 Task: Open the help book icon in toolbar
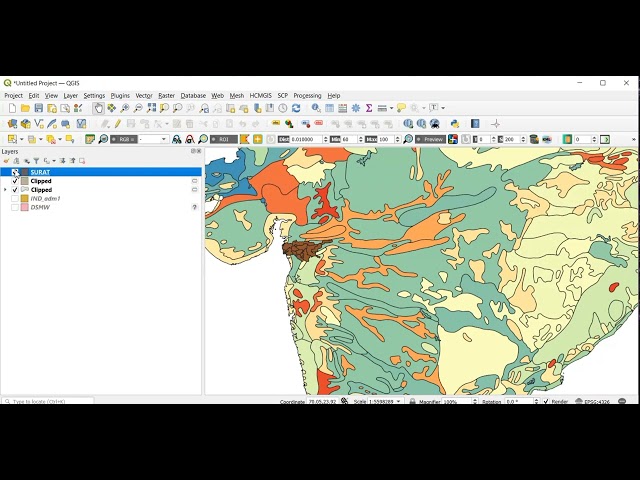point(475,124)
